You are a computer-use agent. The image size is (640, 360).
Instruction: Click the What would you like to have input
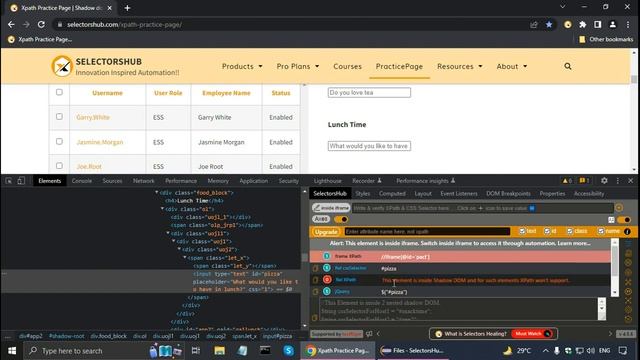click(369, 146)
